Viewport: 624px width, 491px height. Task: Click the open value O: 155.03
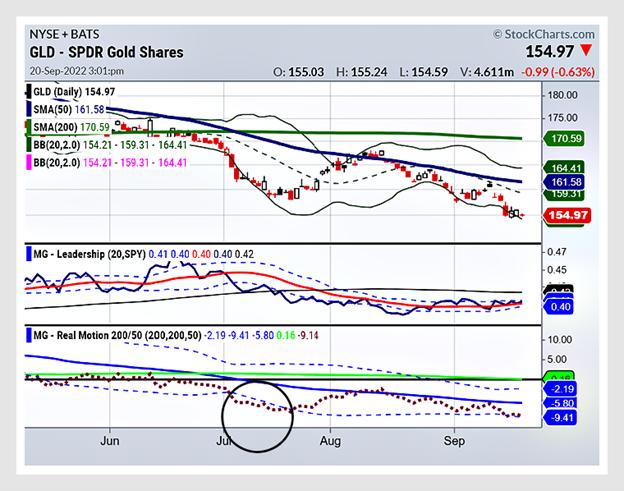pos(298,72)
